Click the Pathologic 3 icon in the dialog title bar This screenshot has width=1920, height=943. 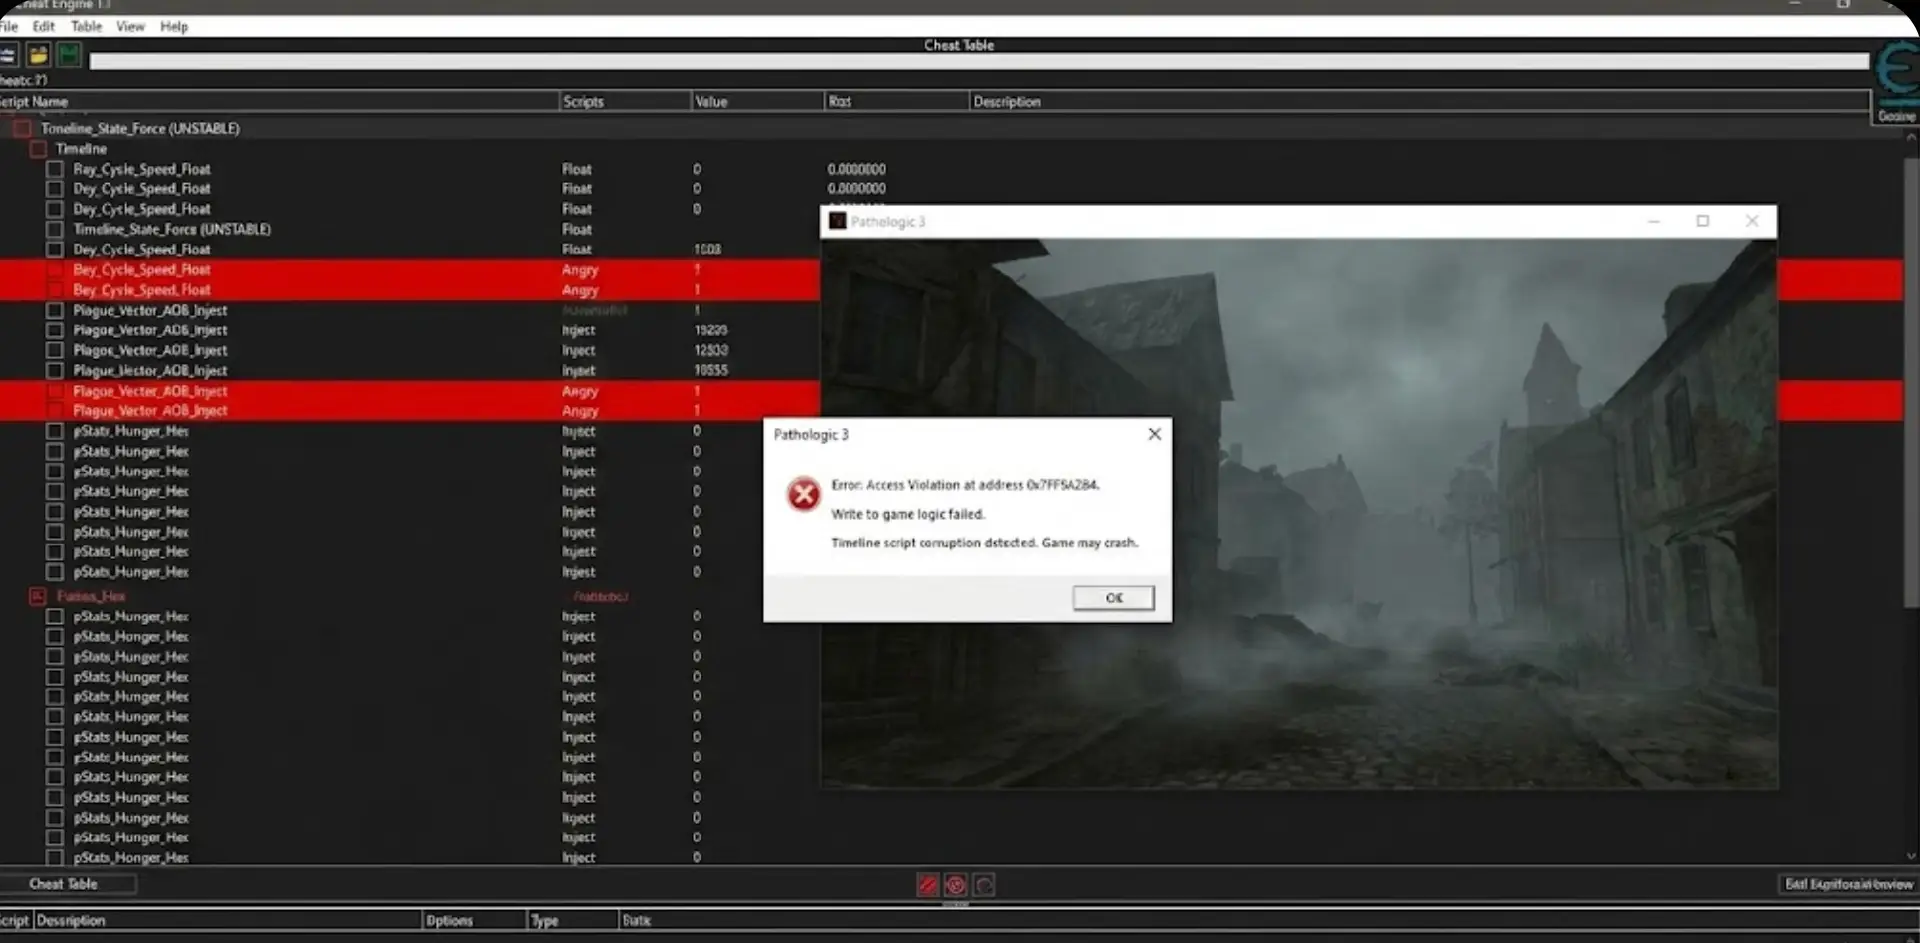(838, 221)
